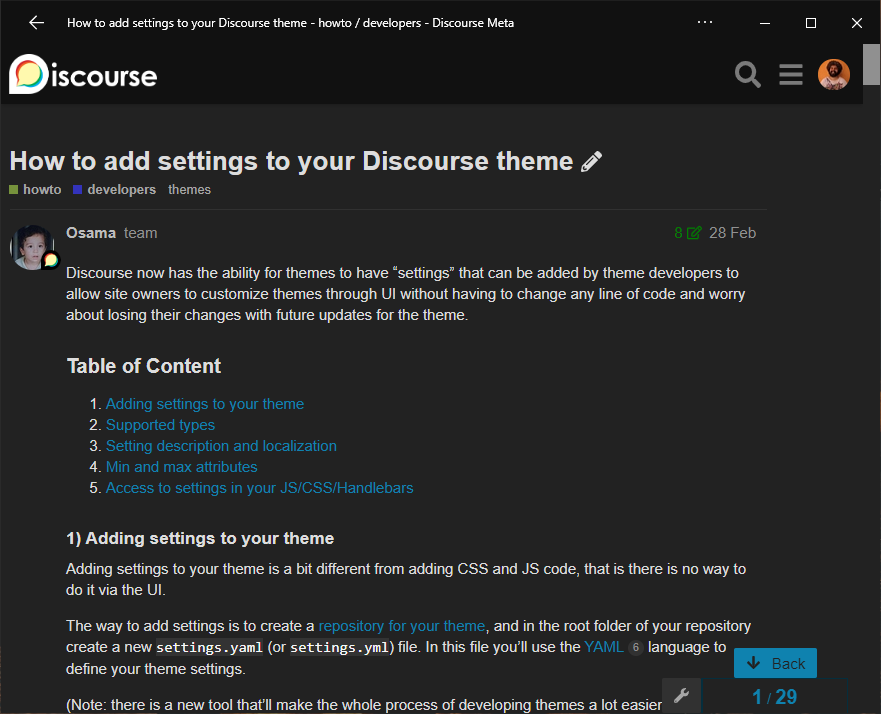Edit topic title with pencil icon

coord(592,162)
